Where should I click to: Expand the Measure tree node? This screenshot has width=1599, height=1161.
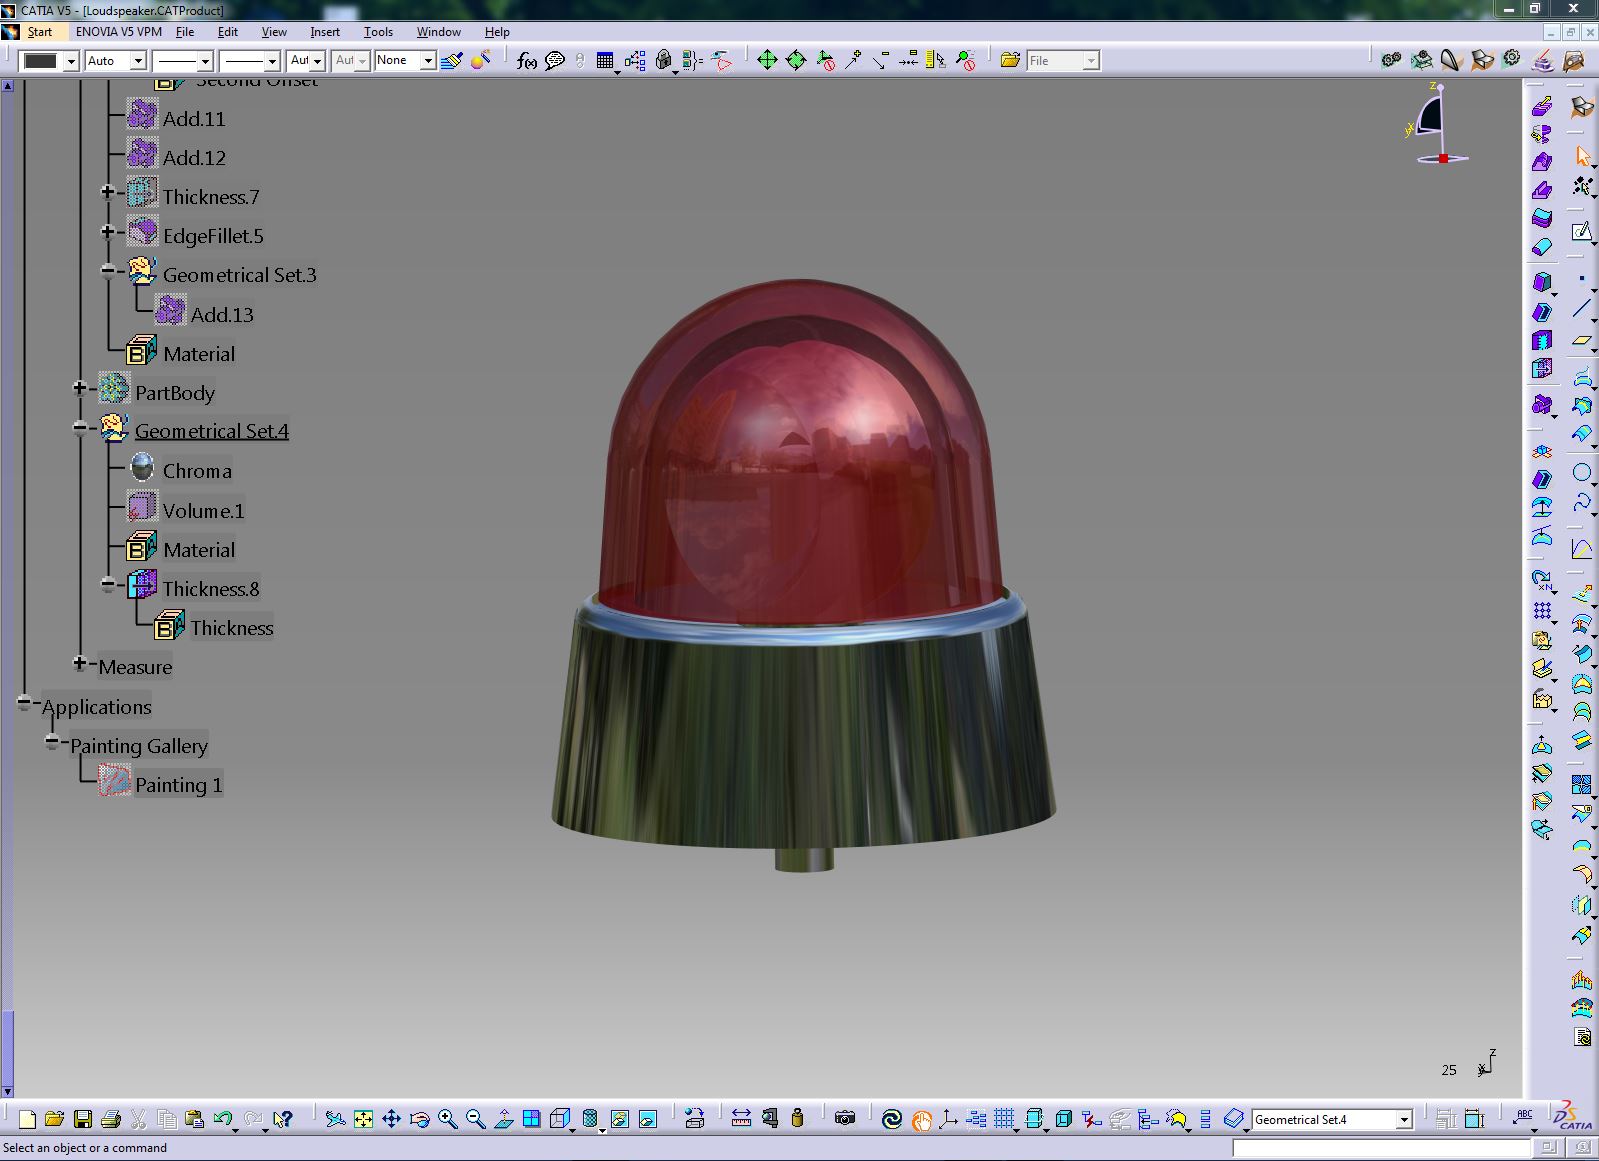80,663
